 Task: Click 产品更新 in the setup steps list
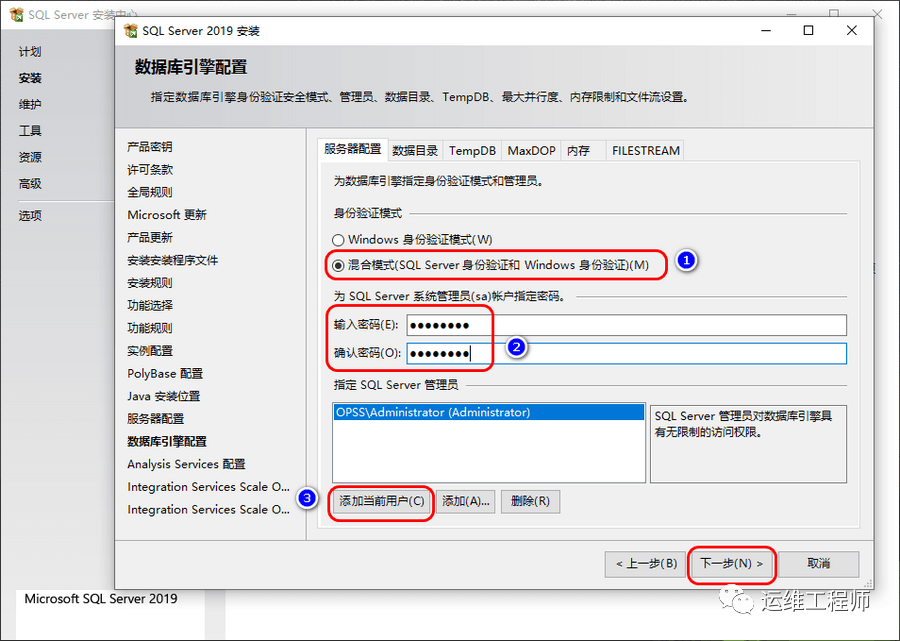pos(150,238)
